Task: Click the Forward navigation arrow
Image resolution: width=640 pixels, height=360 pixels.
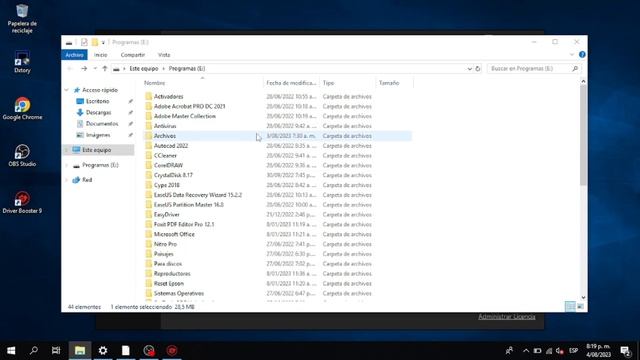Action: [x=84, y=69]
